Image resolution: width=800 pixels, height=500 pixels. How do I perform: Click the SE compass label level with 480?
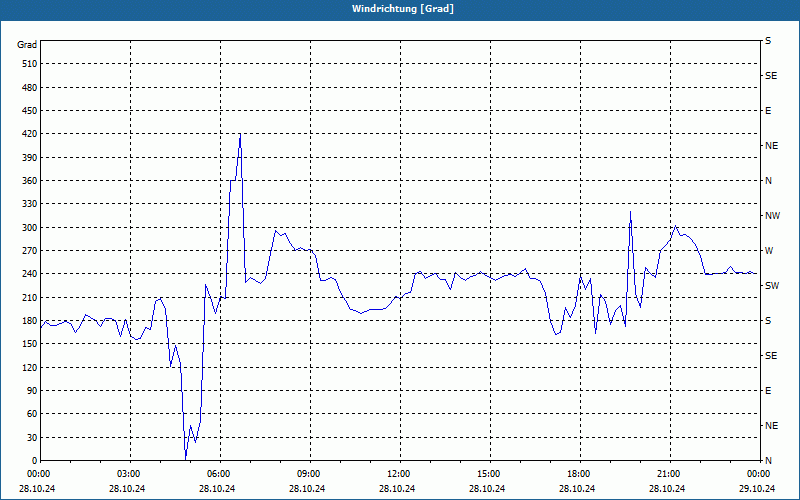[x=771, y=76]
